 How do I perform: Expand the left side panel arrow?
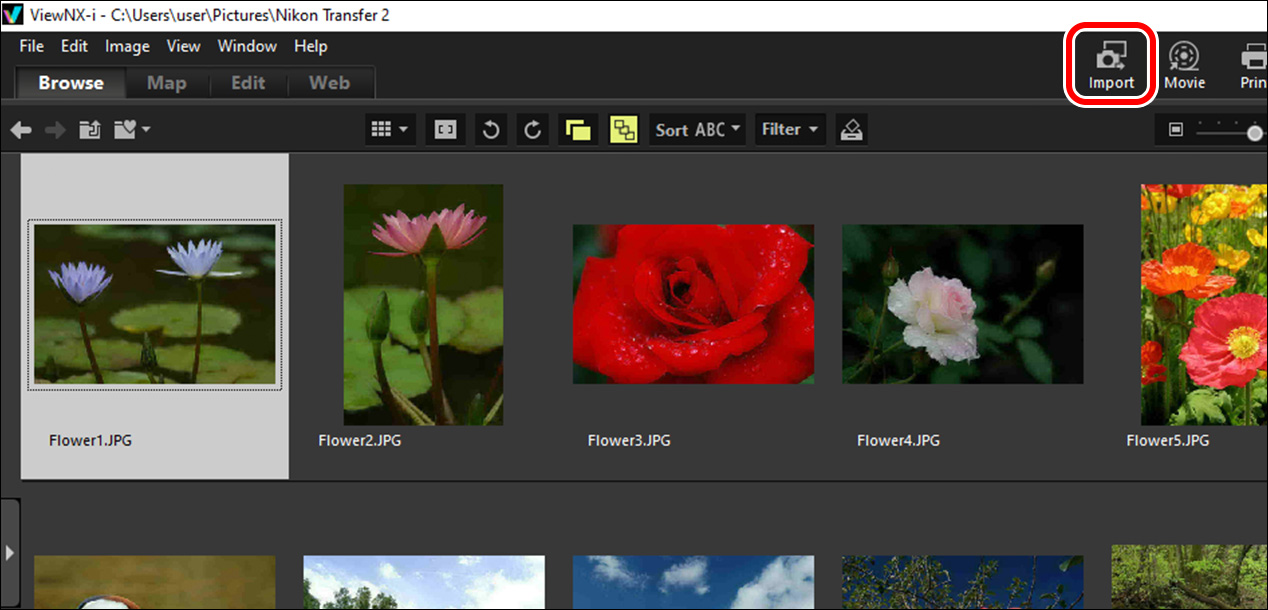click(x=10, y=552)
